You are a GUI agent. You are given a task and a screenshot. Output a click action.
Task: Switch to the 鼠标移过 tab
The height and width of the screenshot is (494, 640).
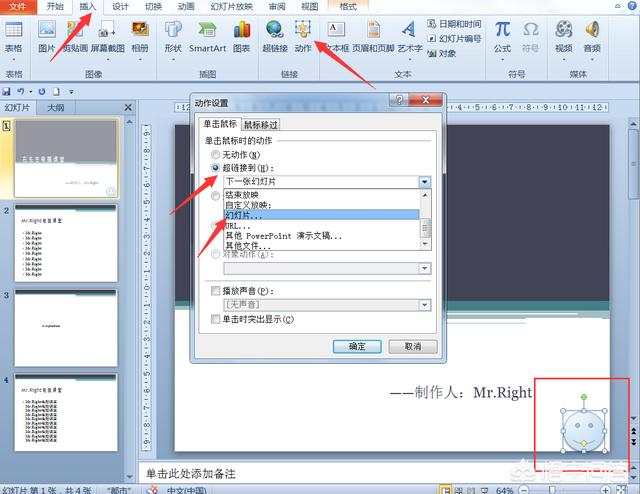pos(261,125)
